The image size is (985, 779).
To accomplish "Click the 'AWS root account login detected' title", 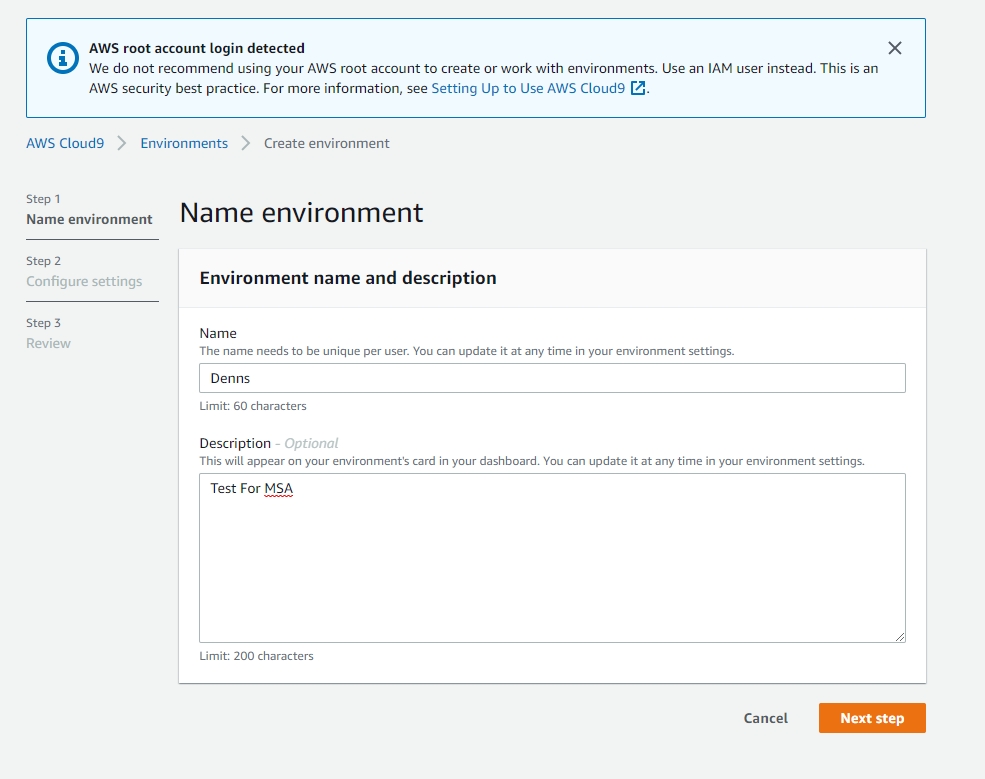I will point(197,48).
